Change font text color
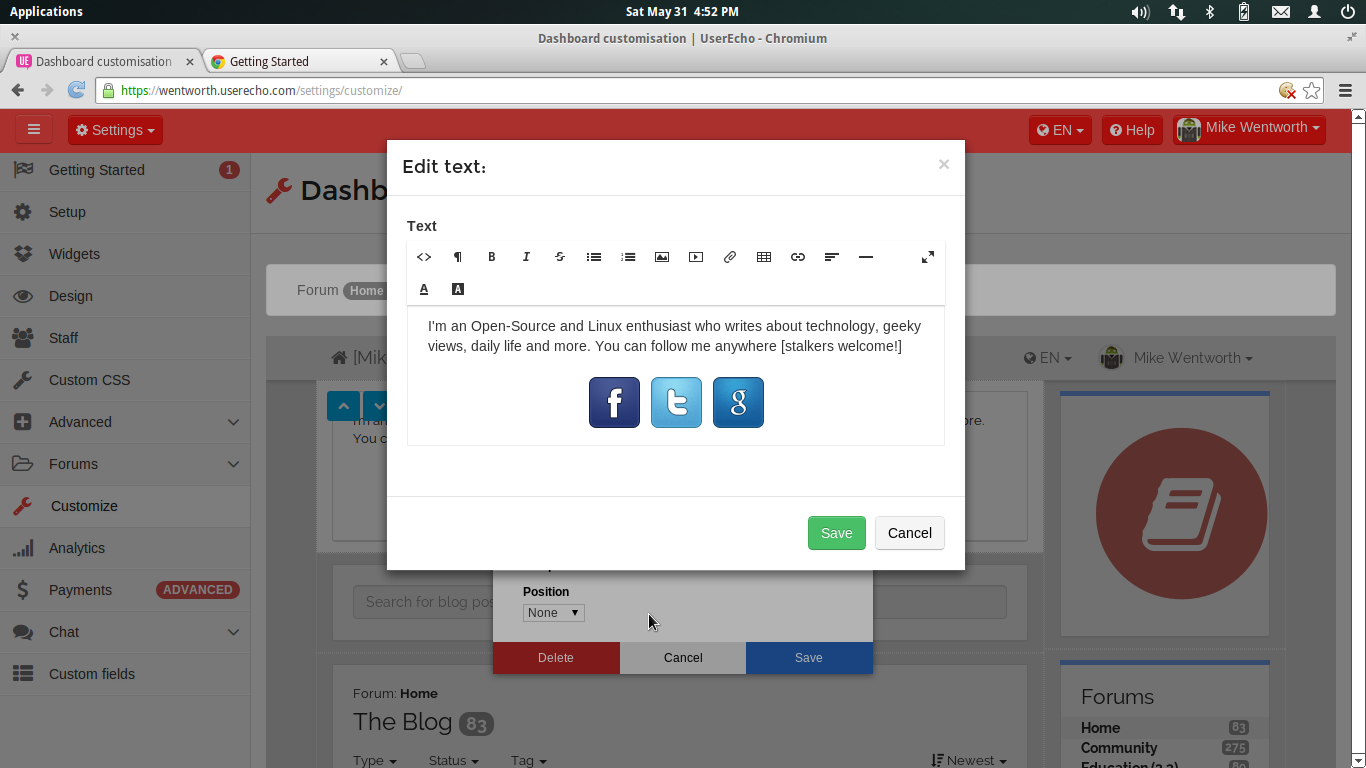 (424, 289)
